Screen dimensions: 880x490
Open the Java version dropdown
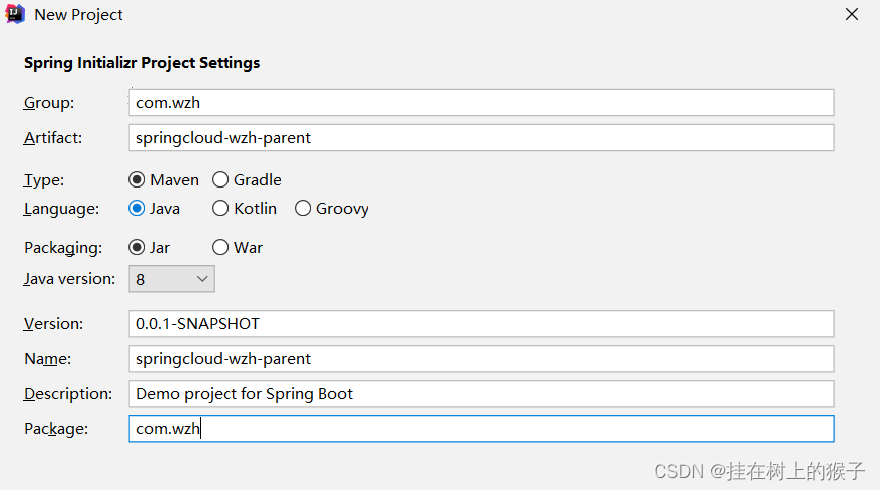click(171, 279)
